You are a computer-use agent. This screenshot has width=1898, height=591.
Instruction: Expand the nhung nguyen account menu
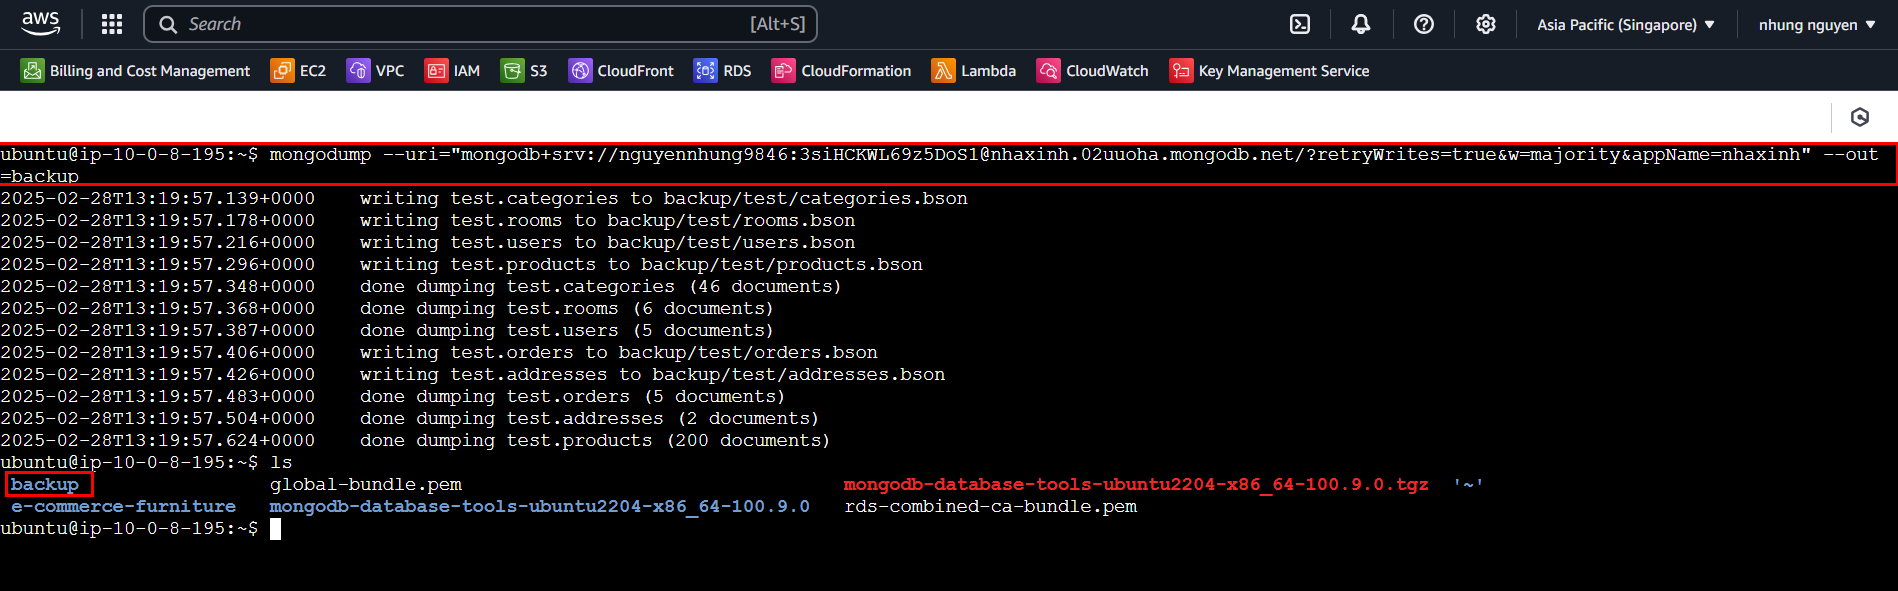1817,24
